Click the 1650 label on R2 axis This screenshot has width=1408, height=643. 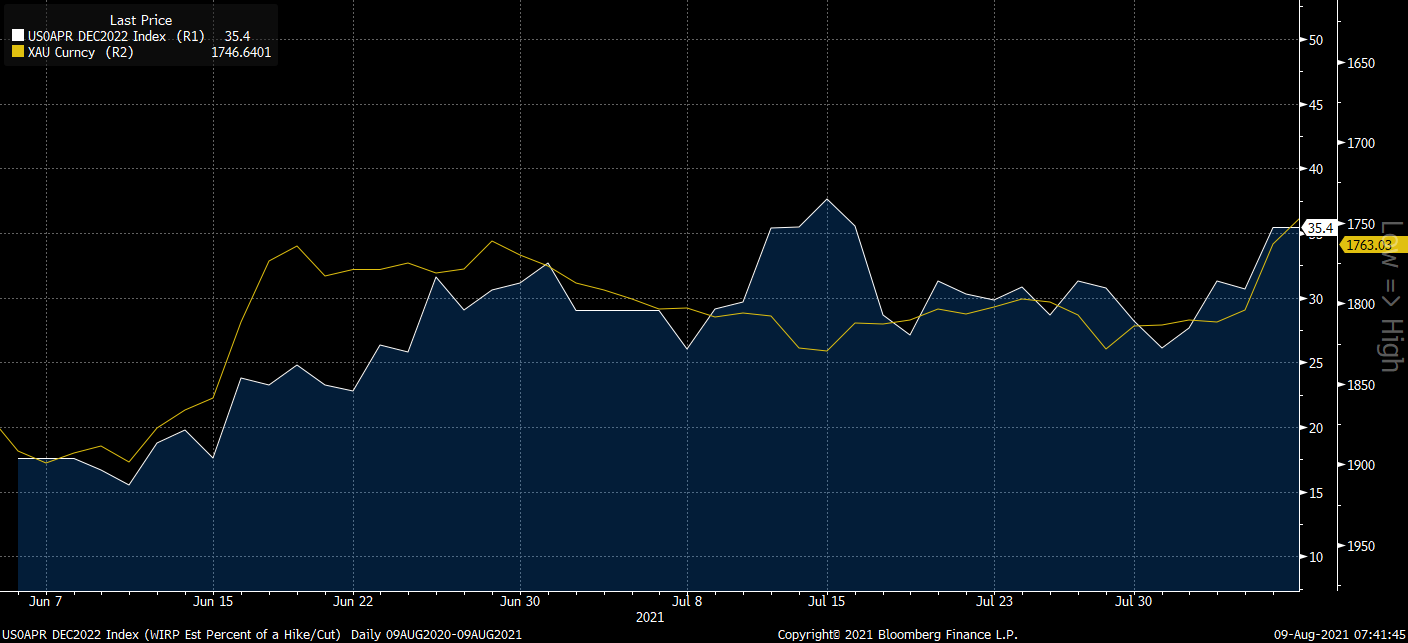pos(1361,62)
